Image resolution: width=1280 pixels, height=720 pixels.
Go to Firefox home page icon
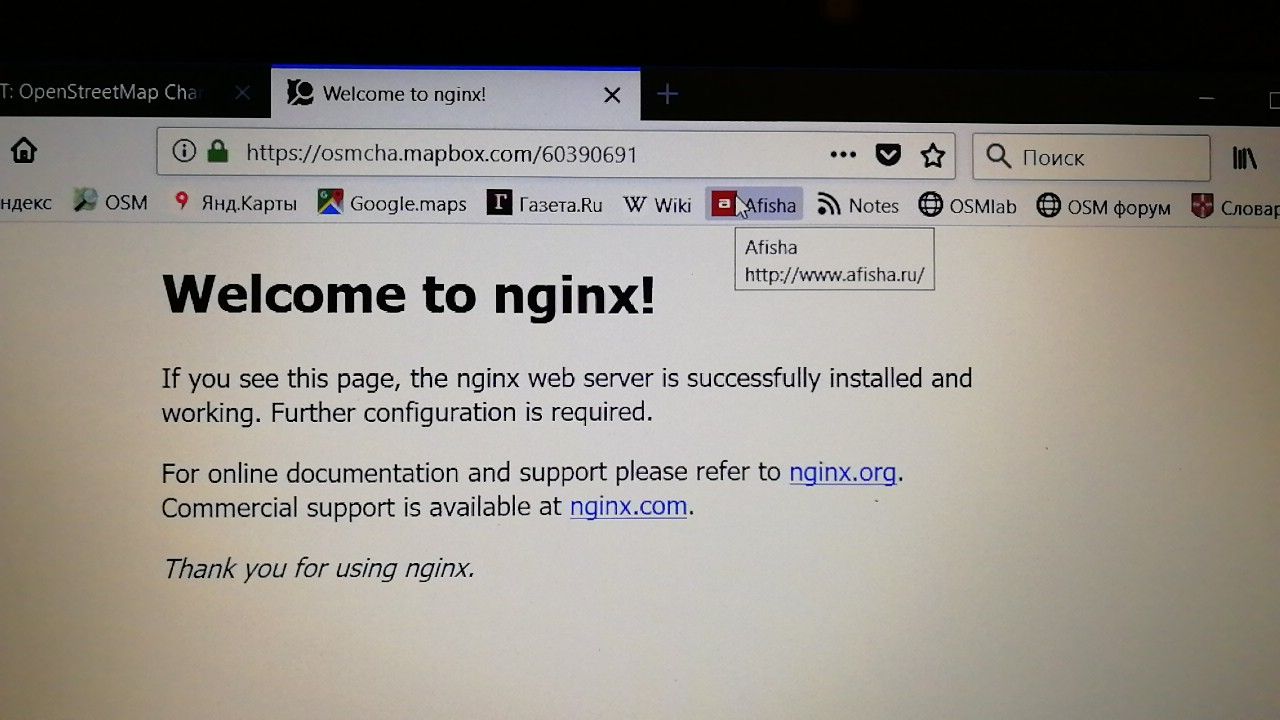click(x=23, y=150)
